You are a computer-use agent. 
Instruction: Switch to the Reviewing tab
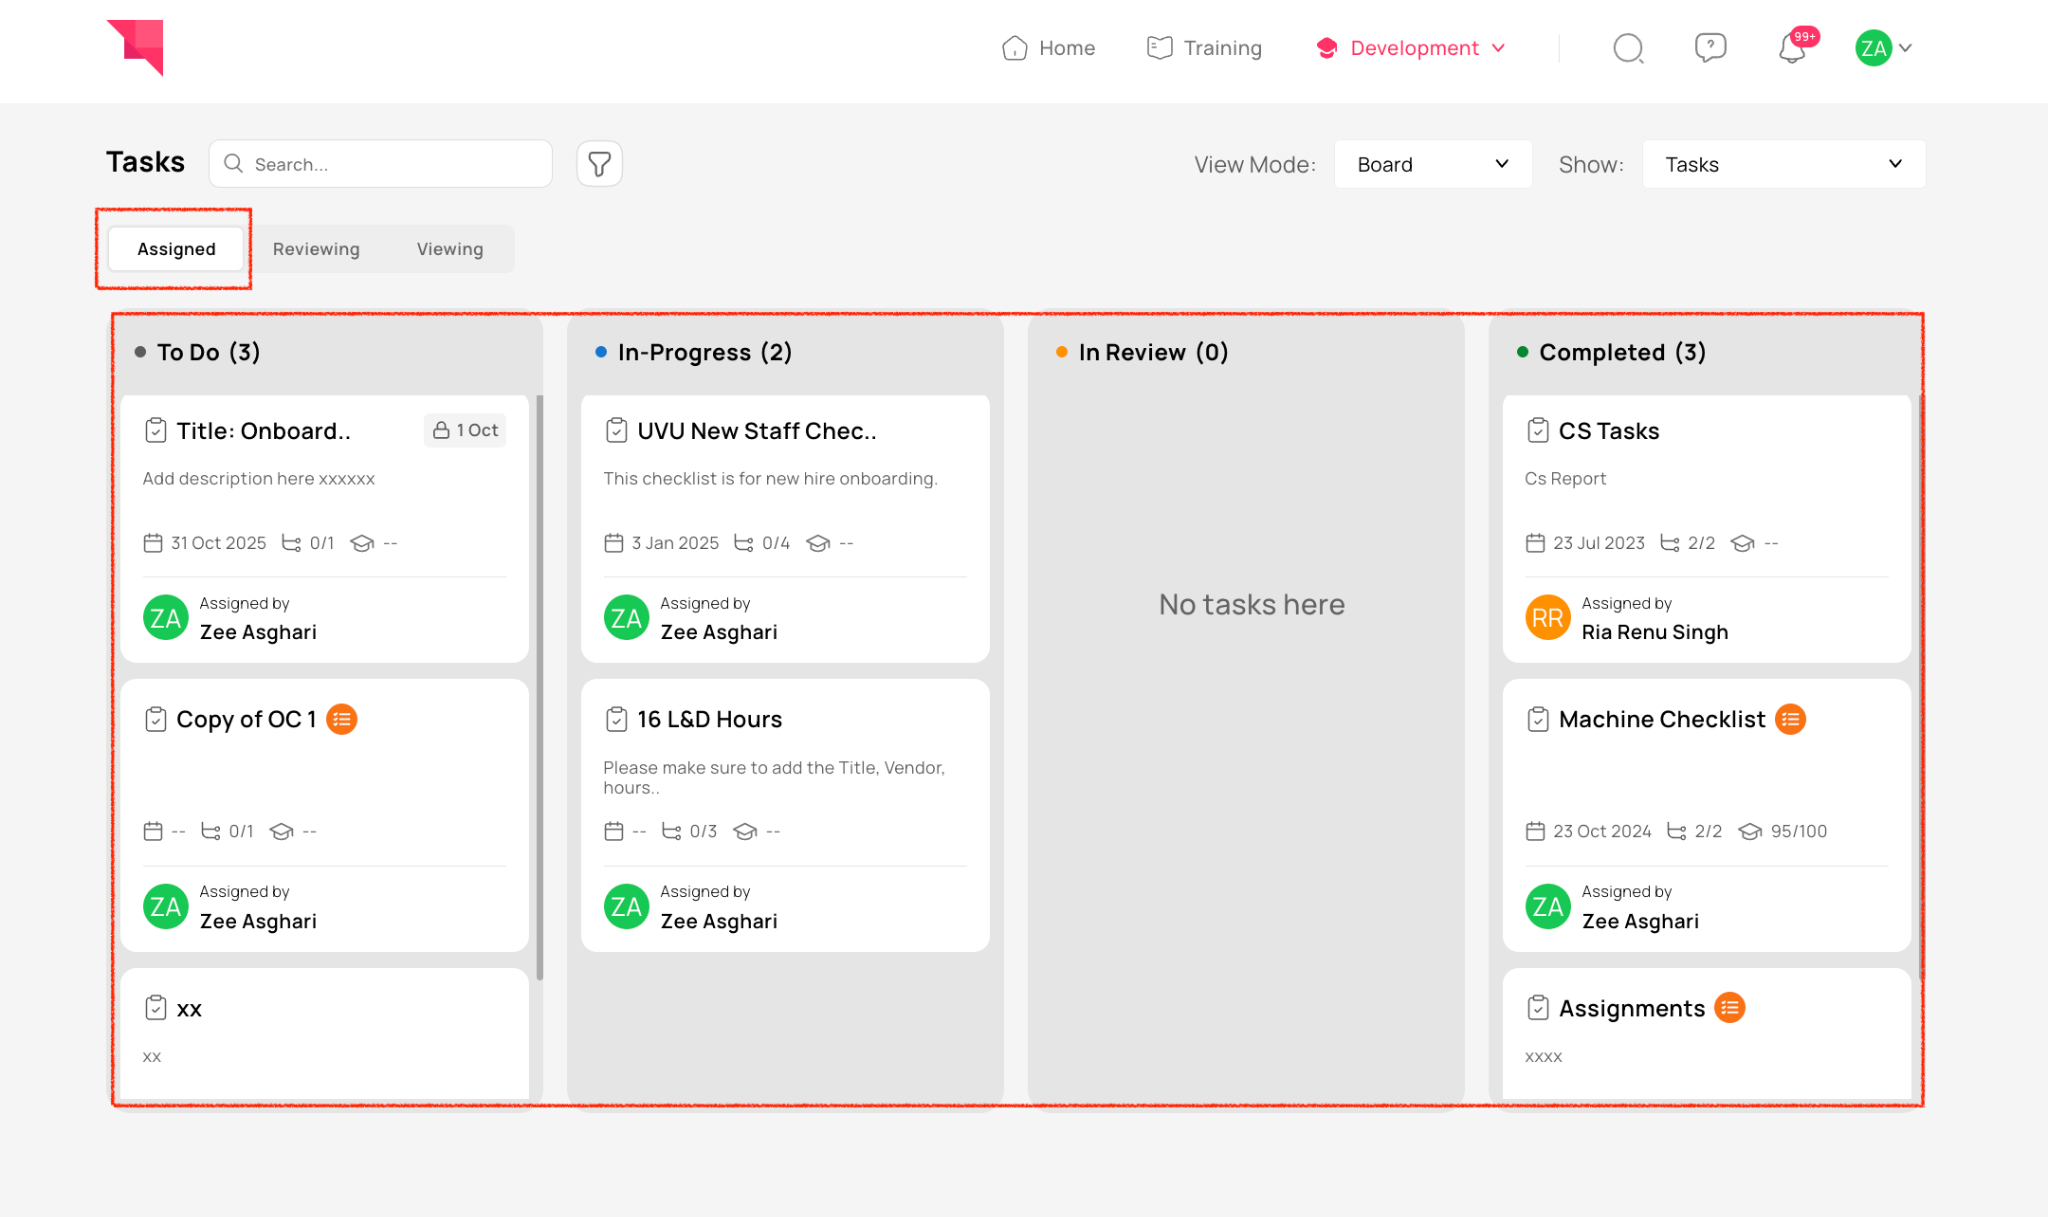[316, 249]
